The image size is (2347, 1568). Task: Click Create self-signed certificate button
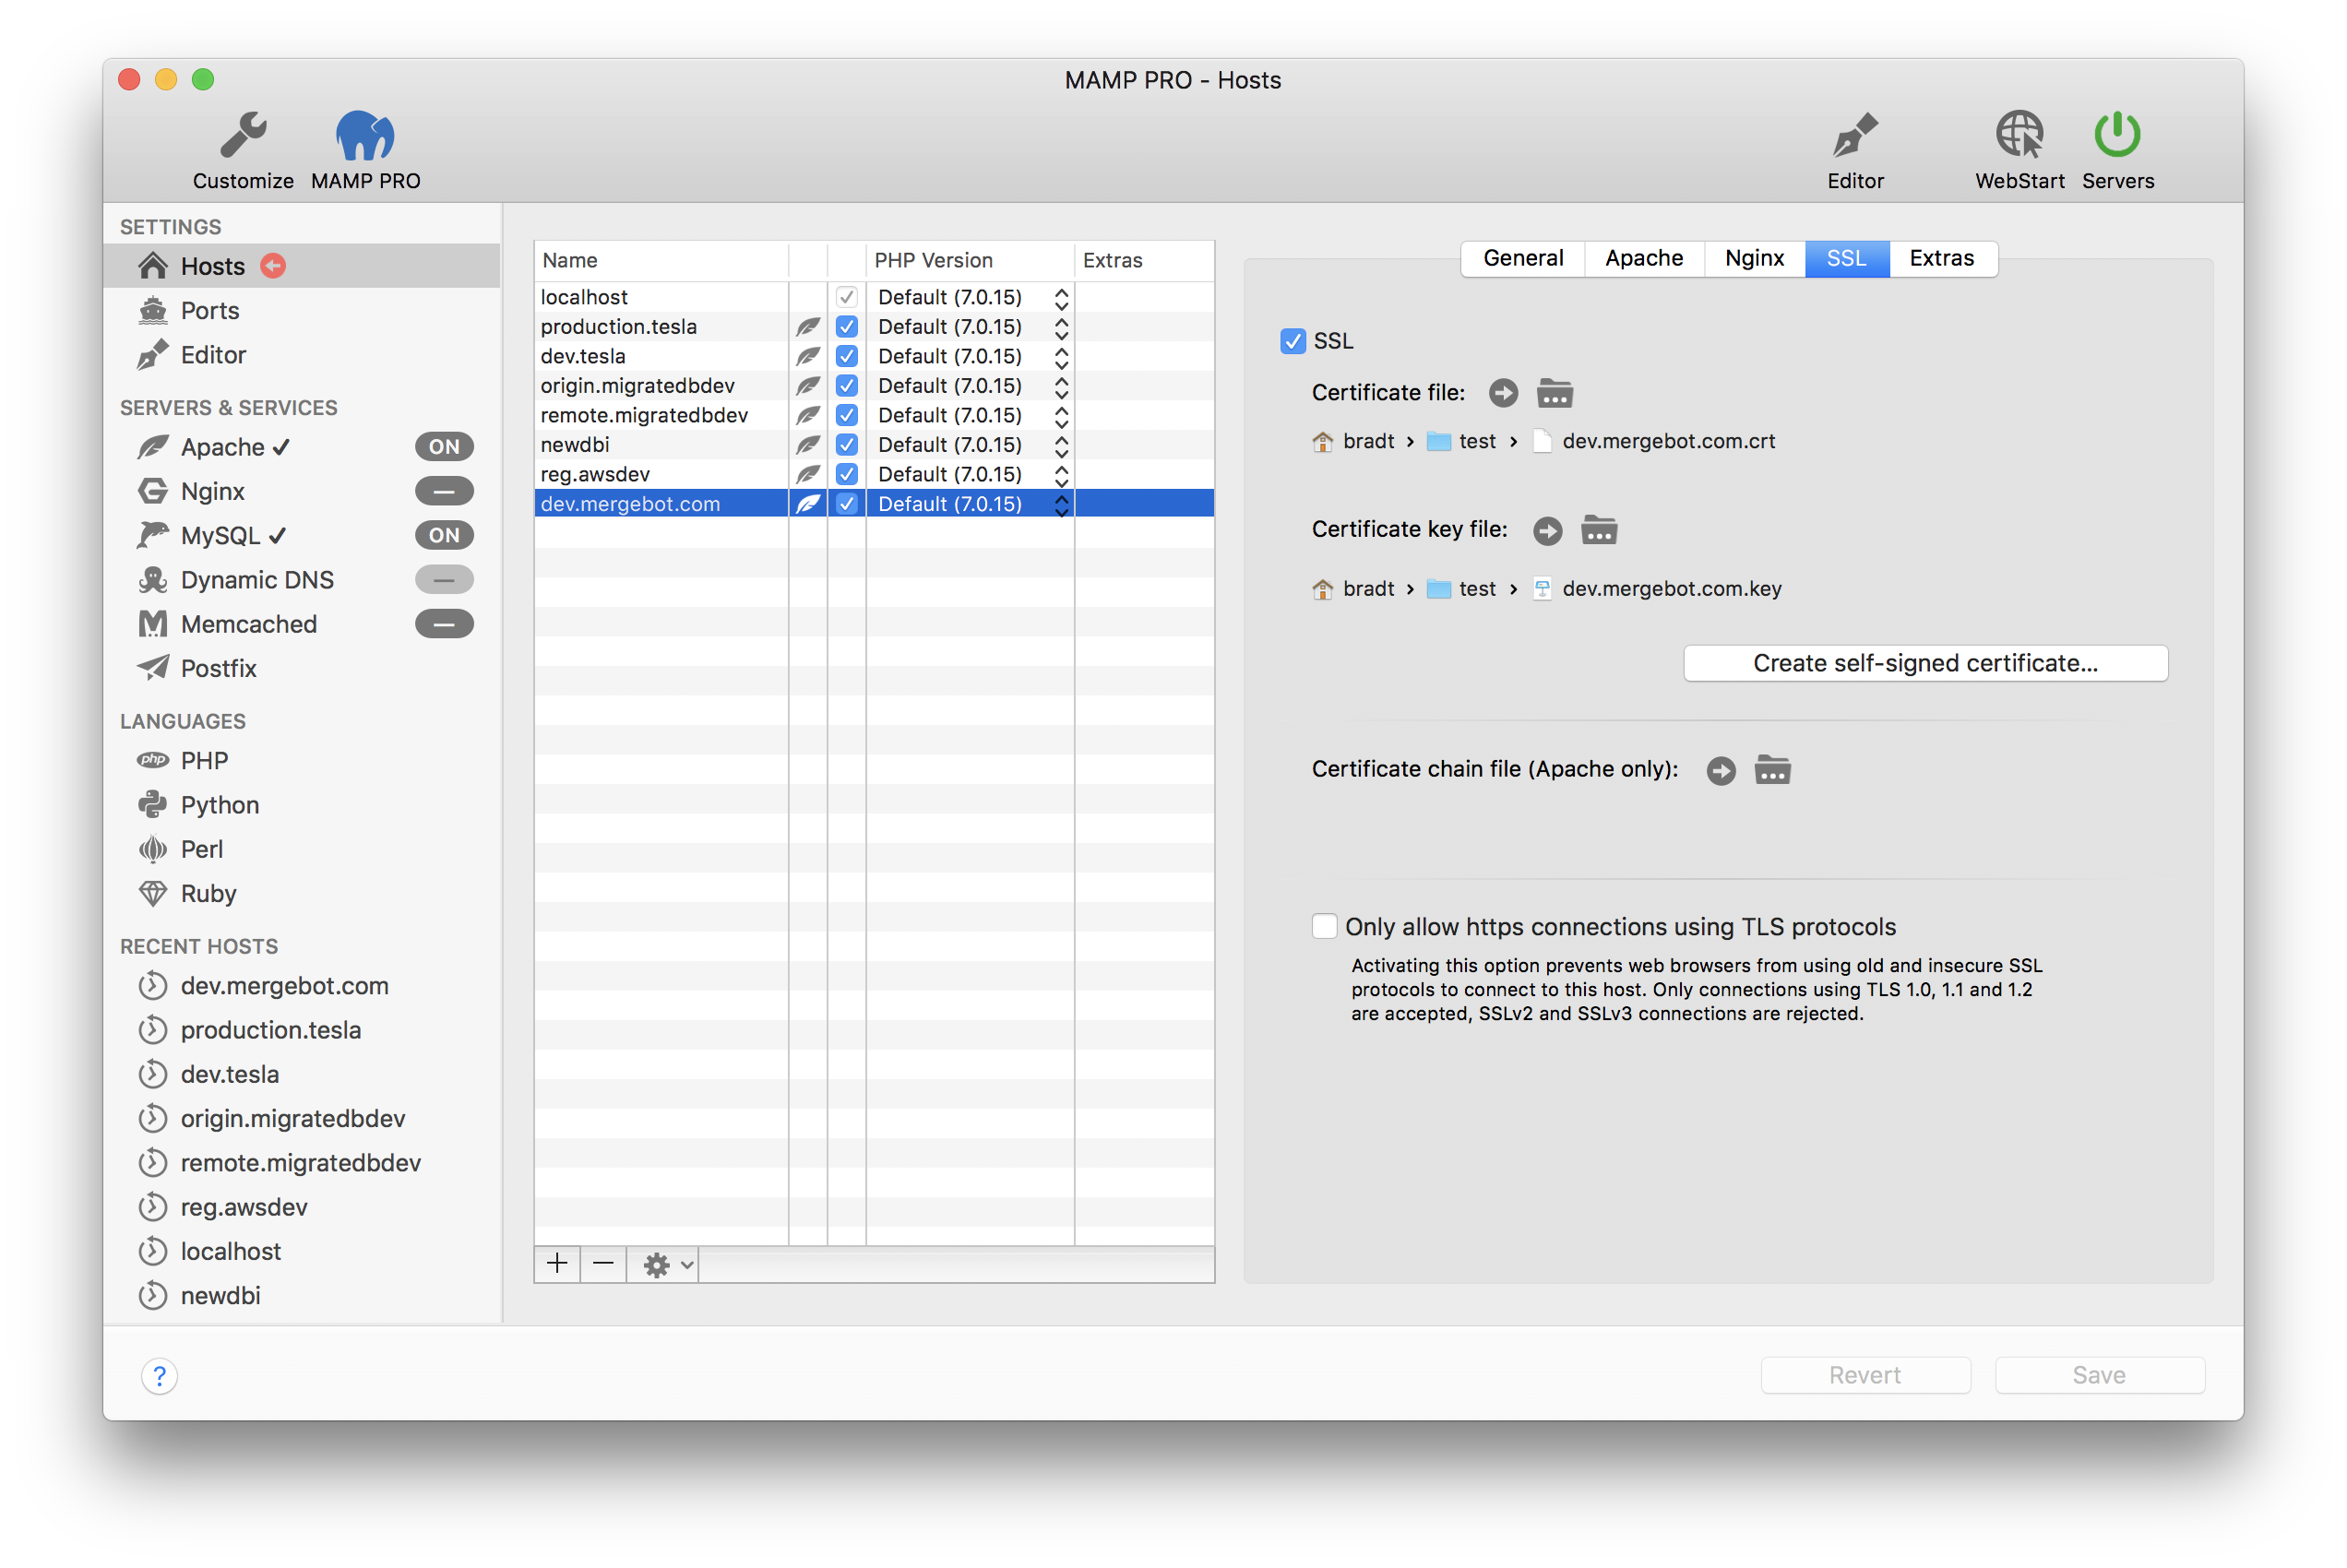(x=1925, y=663)
